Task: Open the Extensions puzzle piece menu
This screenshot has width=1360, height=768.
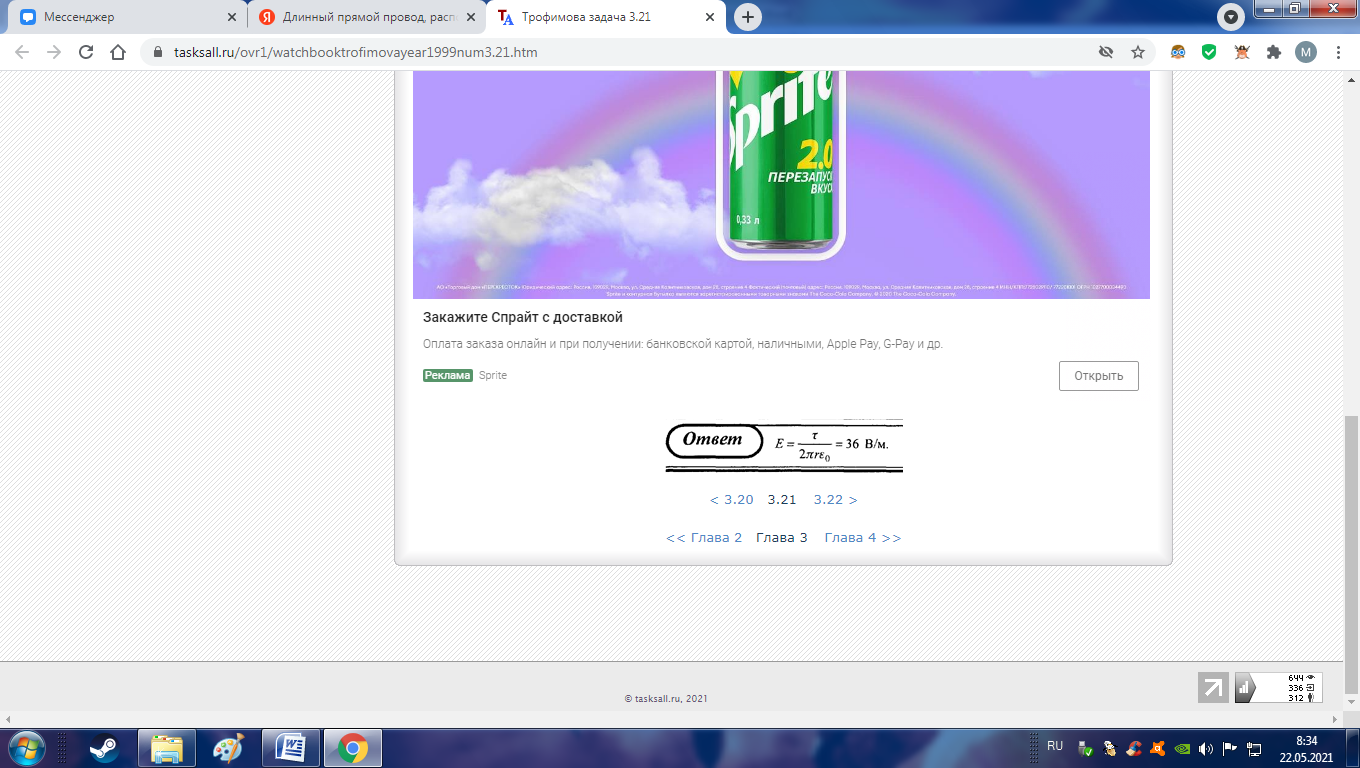Action: (x=1274, y=52)
